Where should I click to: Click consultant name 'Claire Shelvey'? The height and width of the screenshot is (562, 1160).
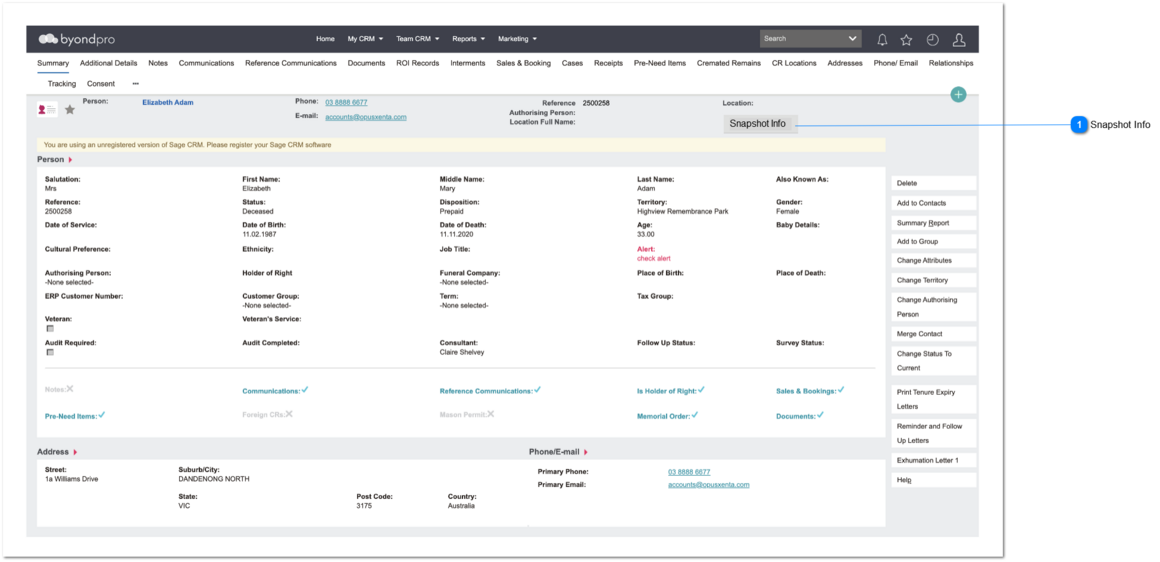pos(462,353)
